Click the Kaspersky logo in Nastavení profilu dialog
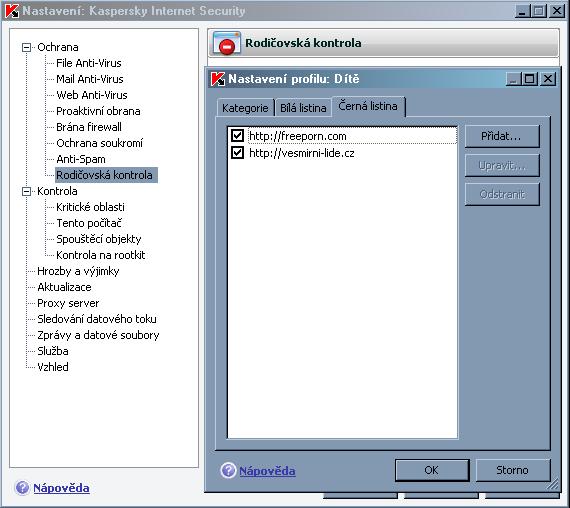 coord(218,79)
